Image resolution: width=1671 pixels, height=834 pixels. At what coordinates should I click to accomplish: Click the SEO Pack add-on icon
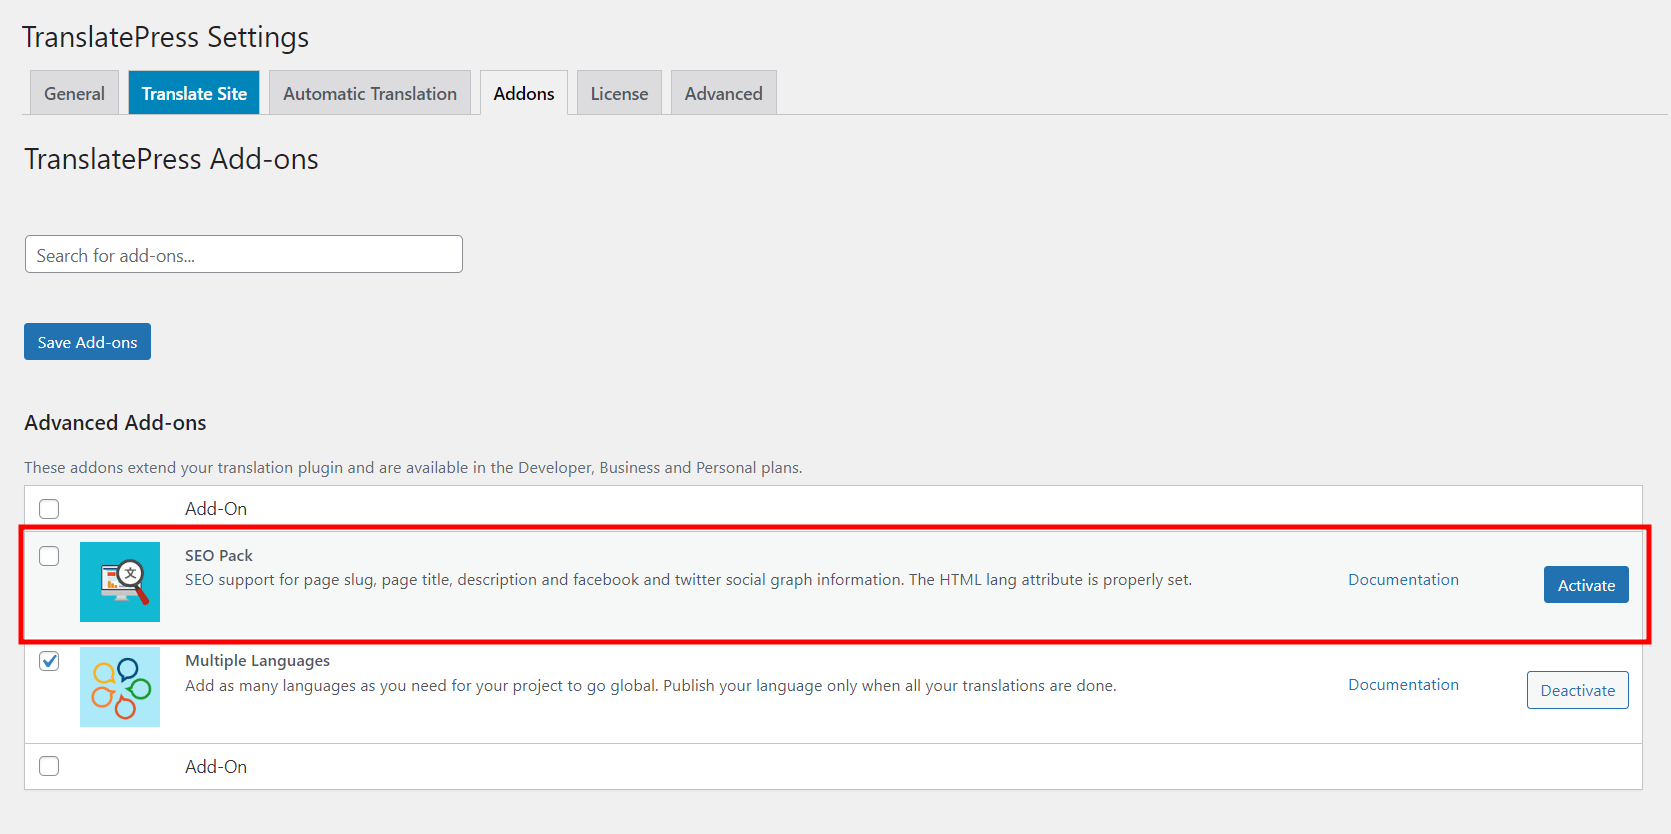point(120,582)
